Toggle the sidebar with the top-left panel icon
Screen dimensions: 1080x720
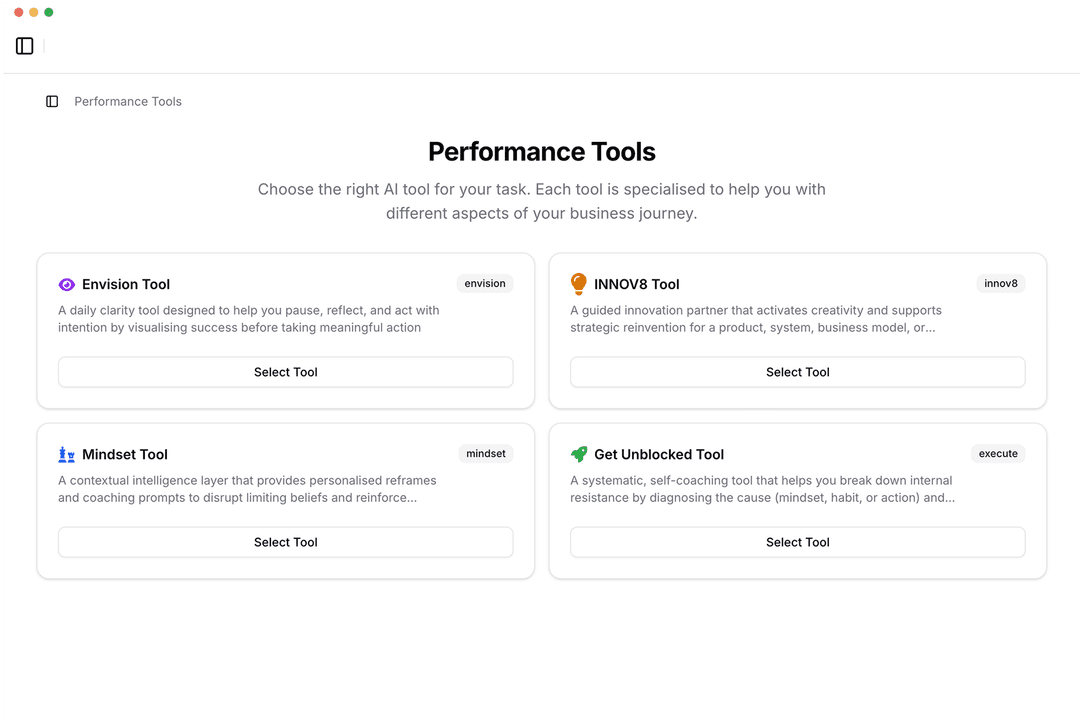(24, 45)
